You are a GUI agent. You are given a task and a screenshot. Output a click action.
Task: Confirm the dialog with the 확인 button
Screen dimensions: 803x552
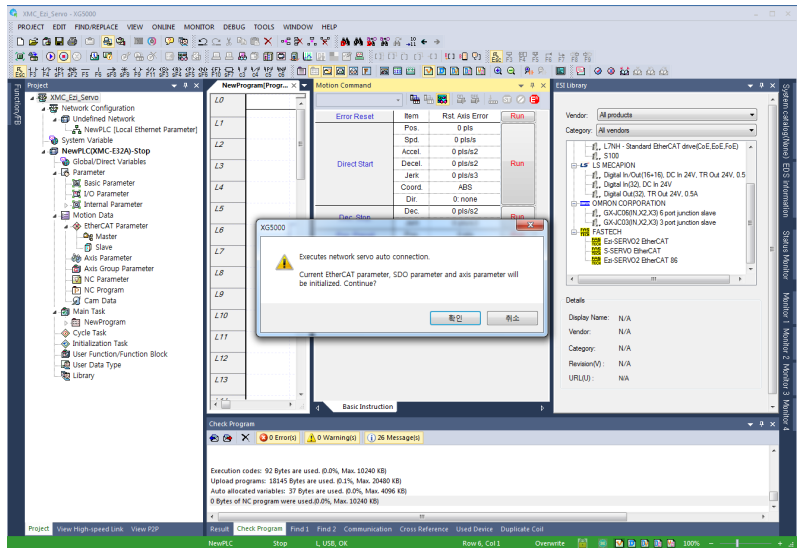coord(455,317)
